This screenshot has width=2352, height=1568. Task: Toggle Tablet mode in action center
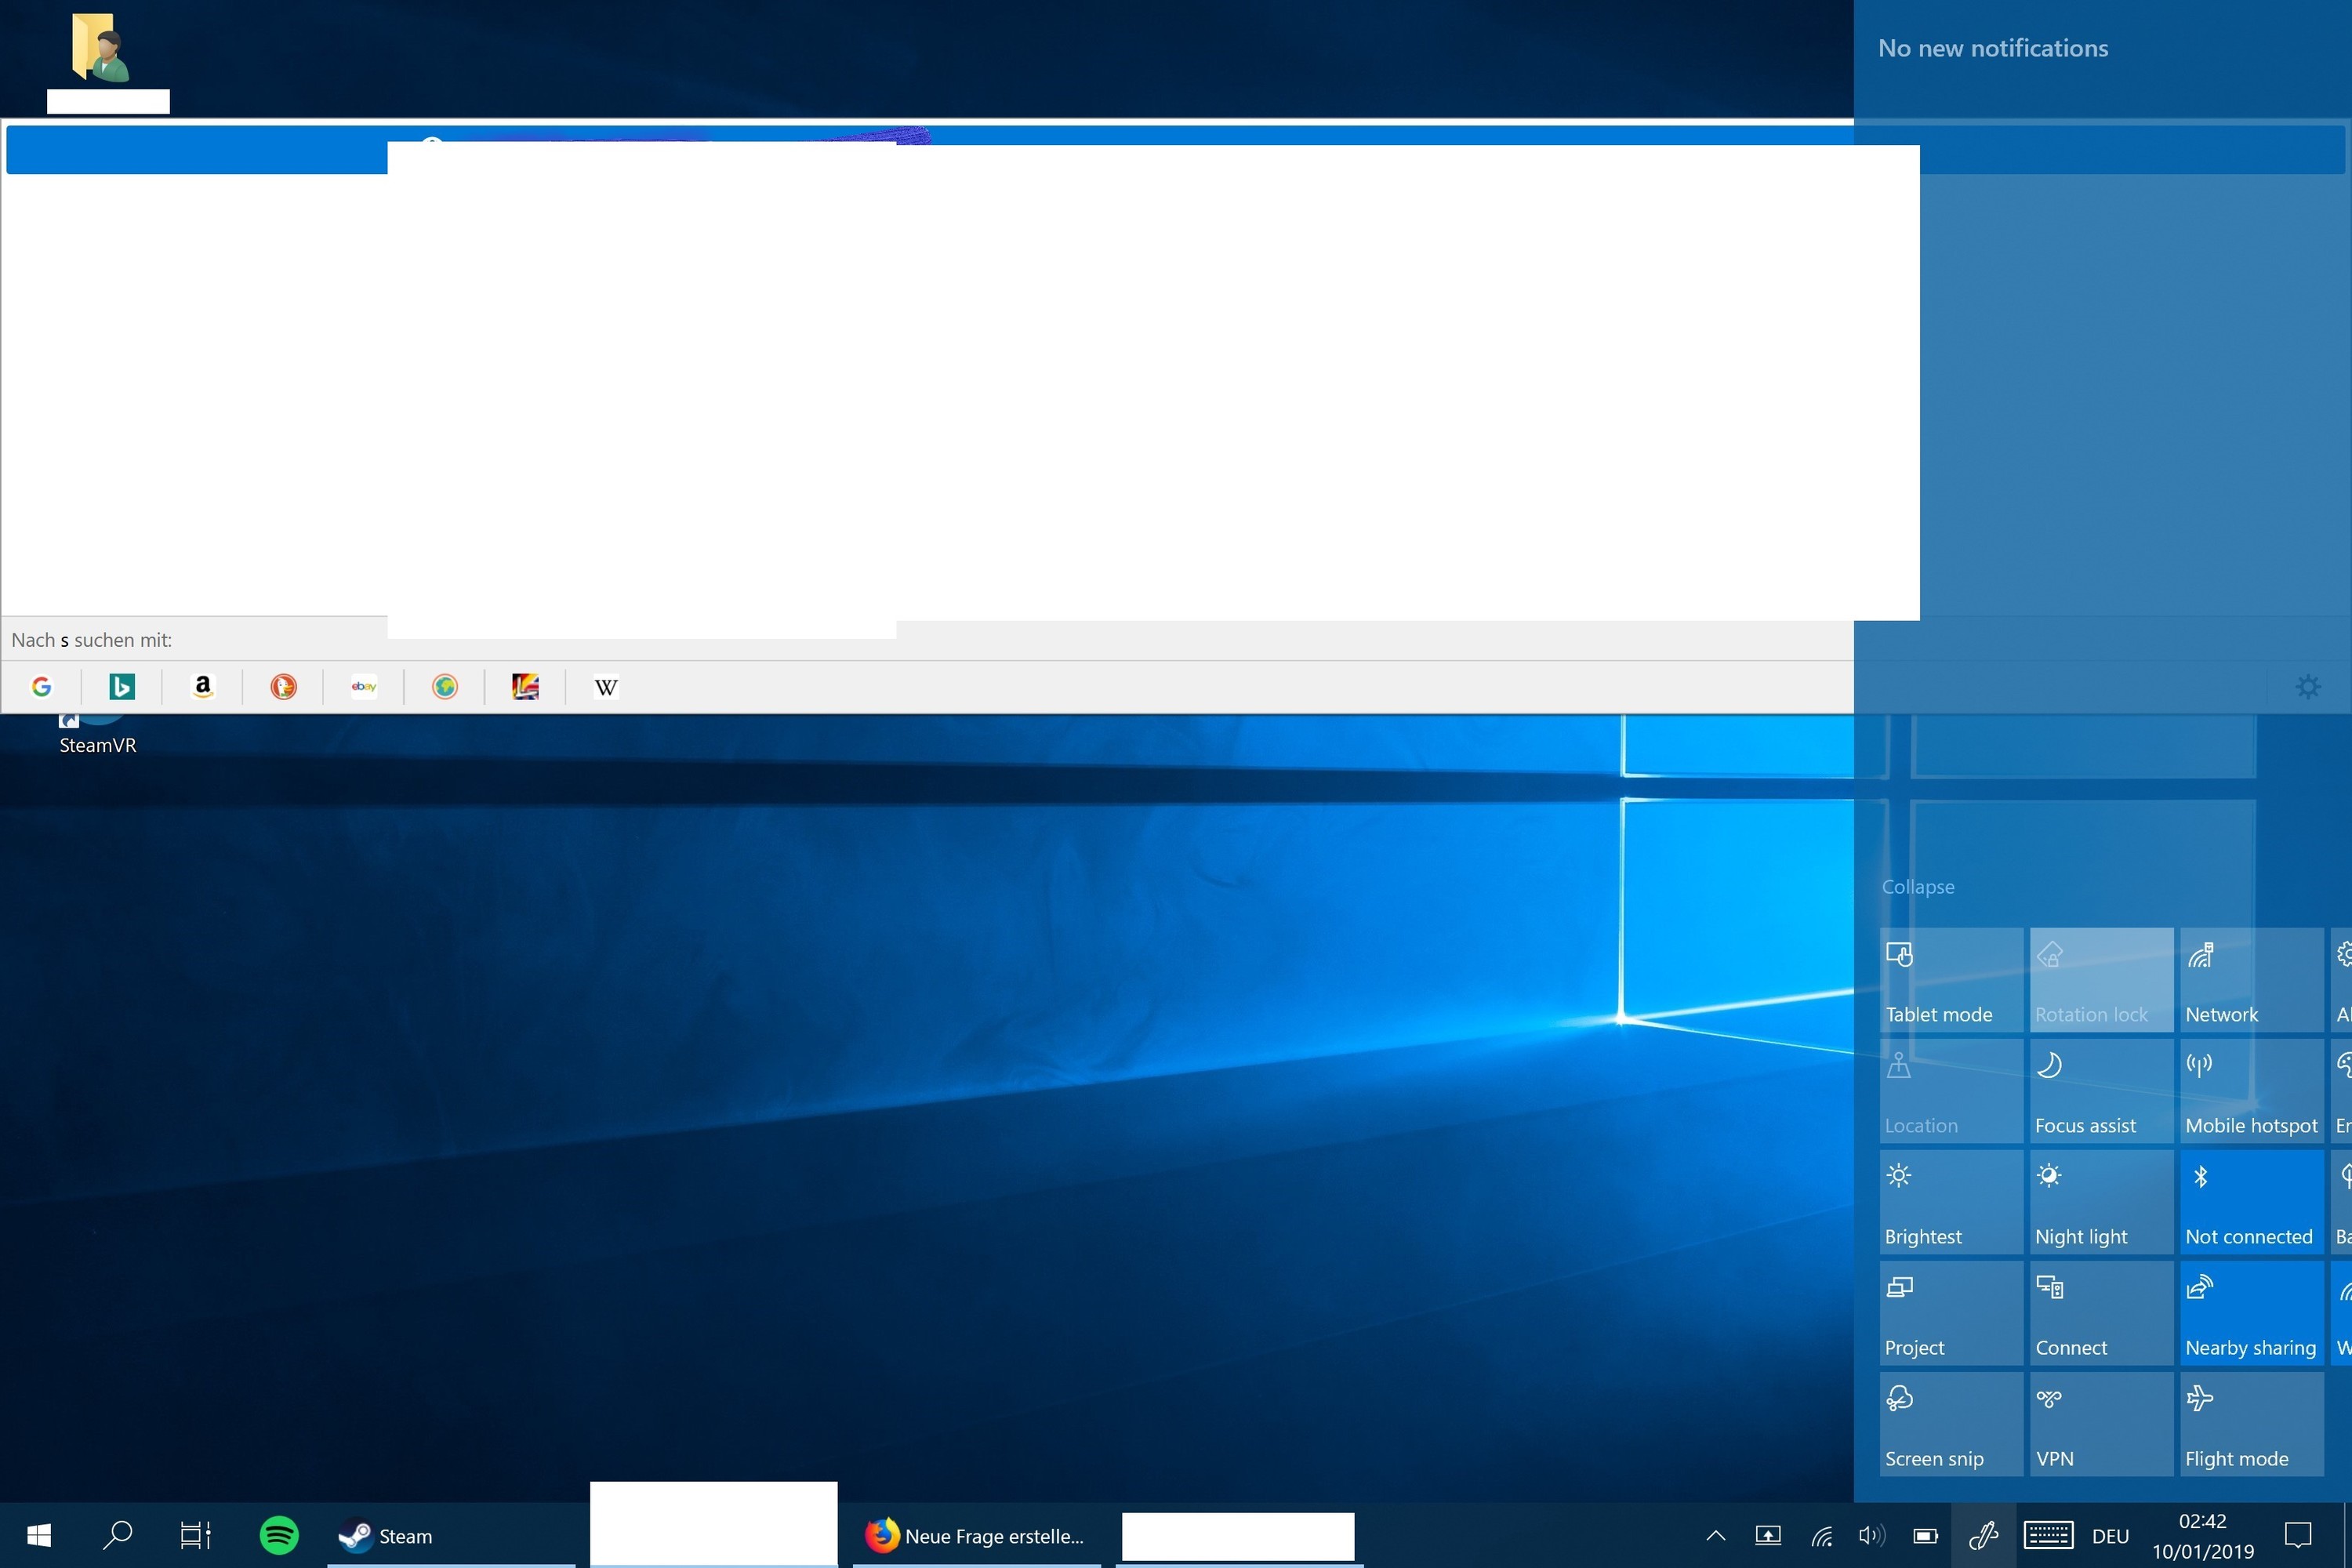click(x=1950, y=980)
